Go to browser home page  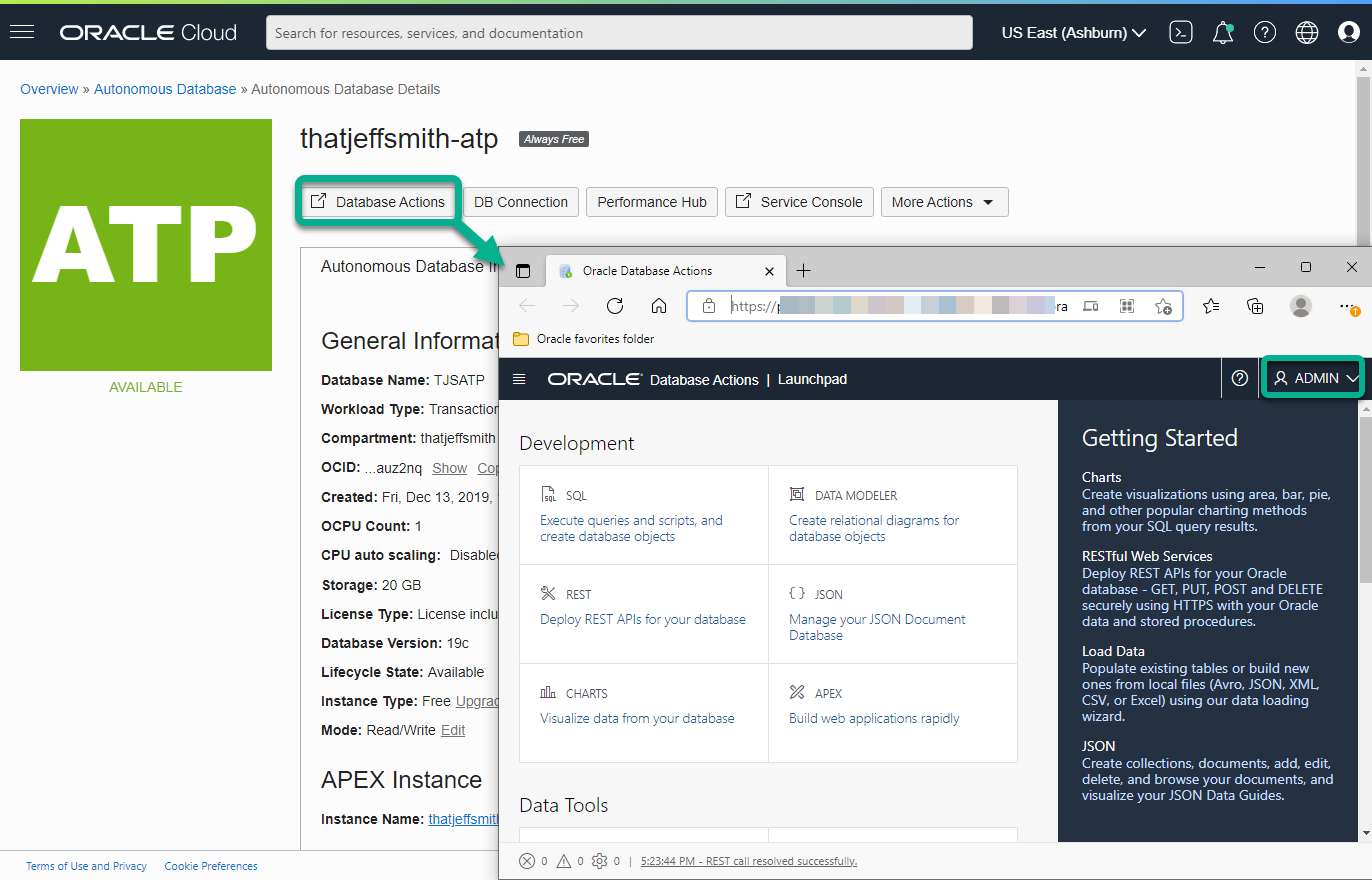click(659, 306)
